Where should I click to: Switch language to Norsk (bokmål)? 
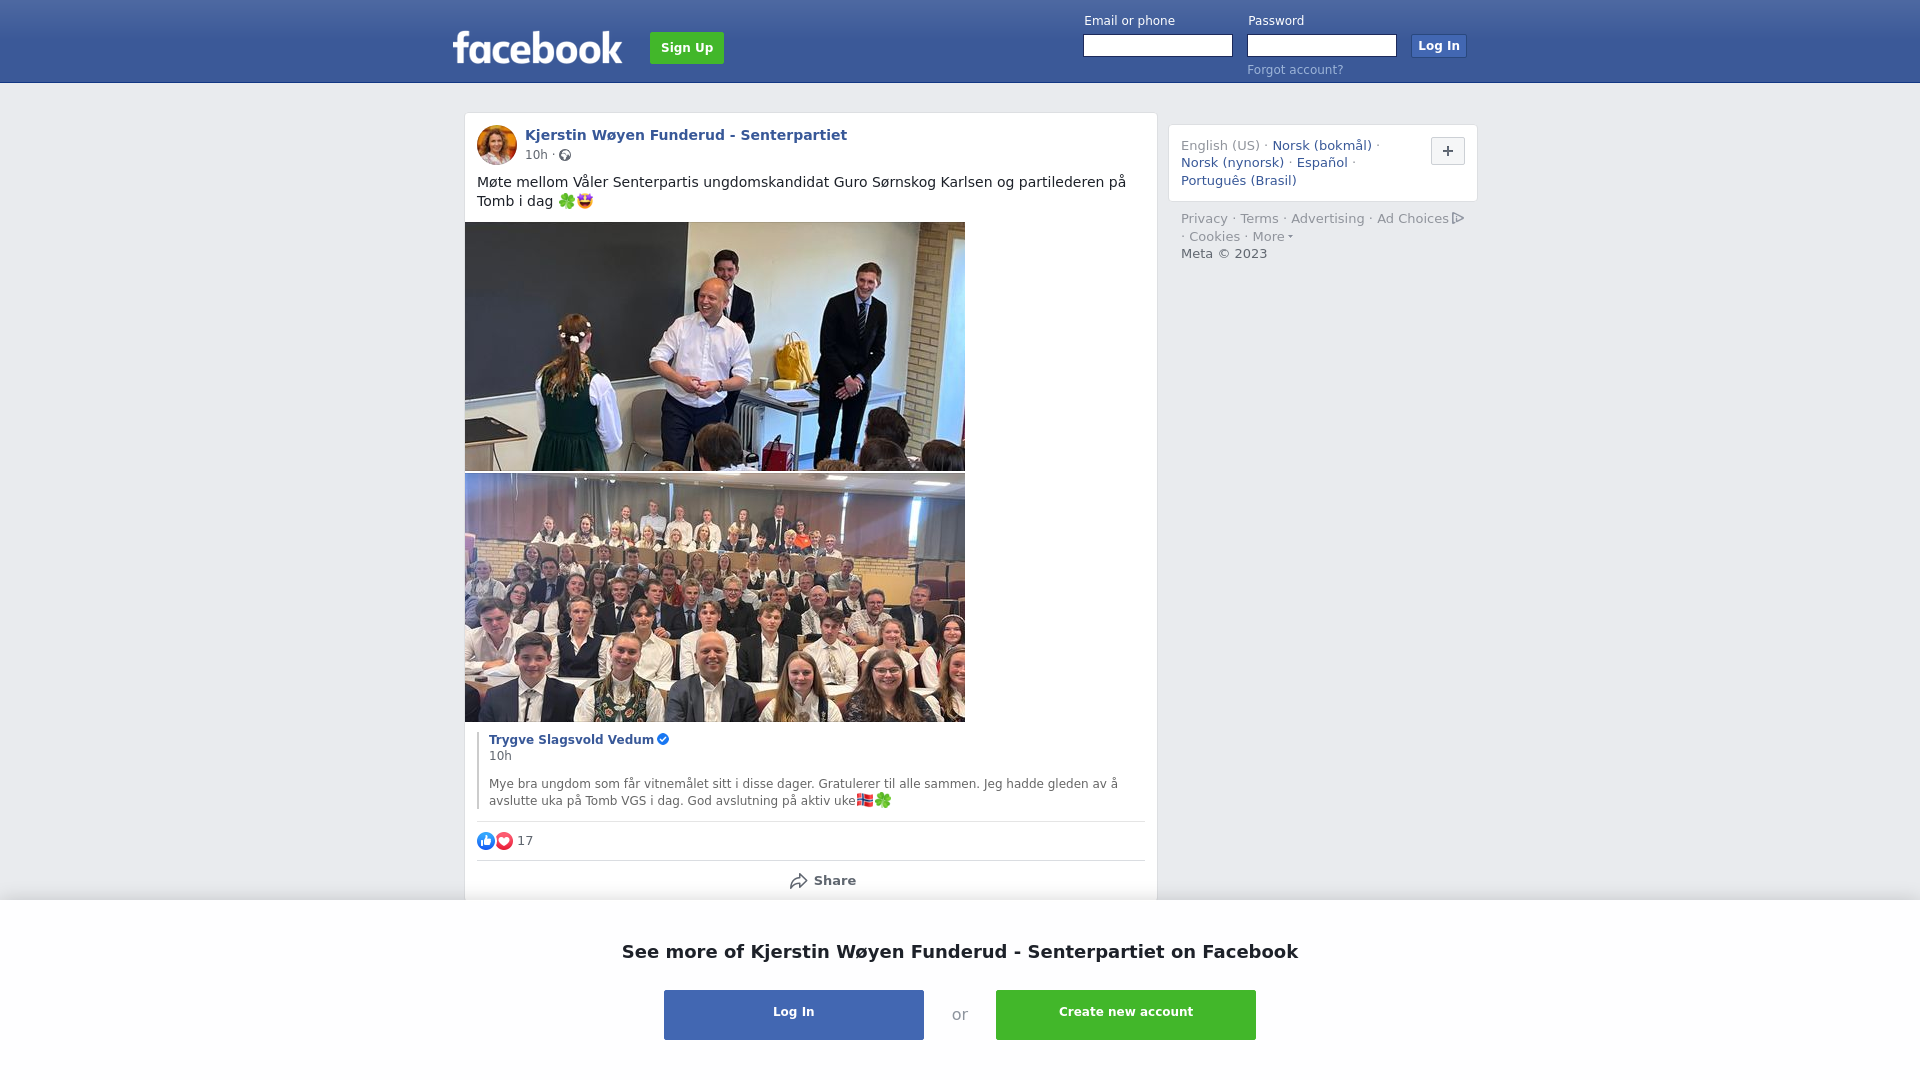point(1322,146)
